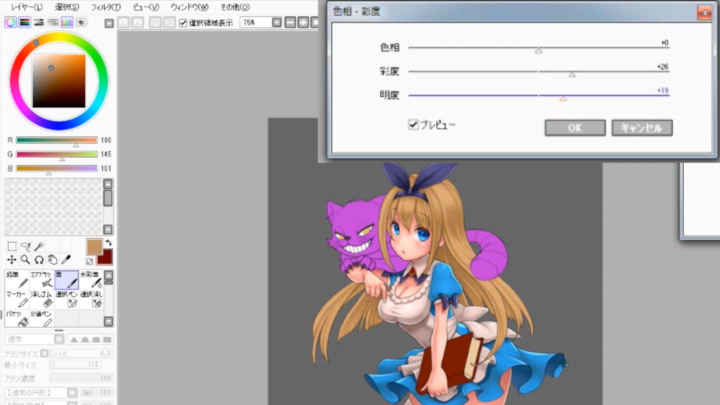Toggle the RGB slider panel
The height and width of the screenshot is (405, 720).
point(25,22)
